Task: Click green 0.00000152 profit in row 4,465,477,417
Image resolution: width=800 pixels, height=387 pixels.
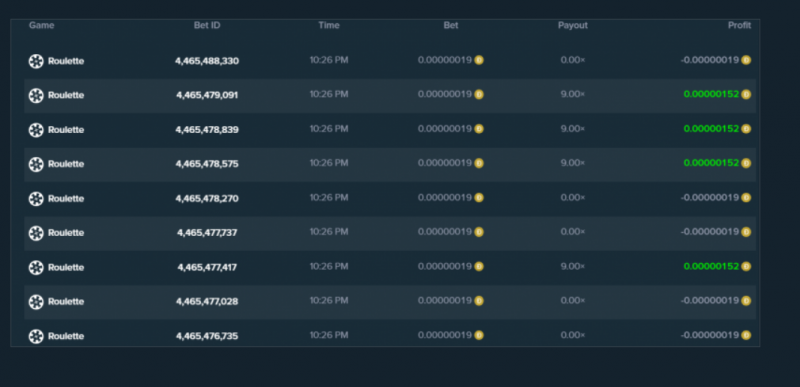Action: coord(711,267)
